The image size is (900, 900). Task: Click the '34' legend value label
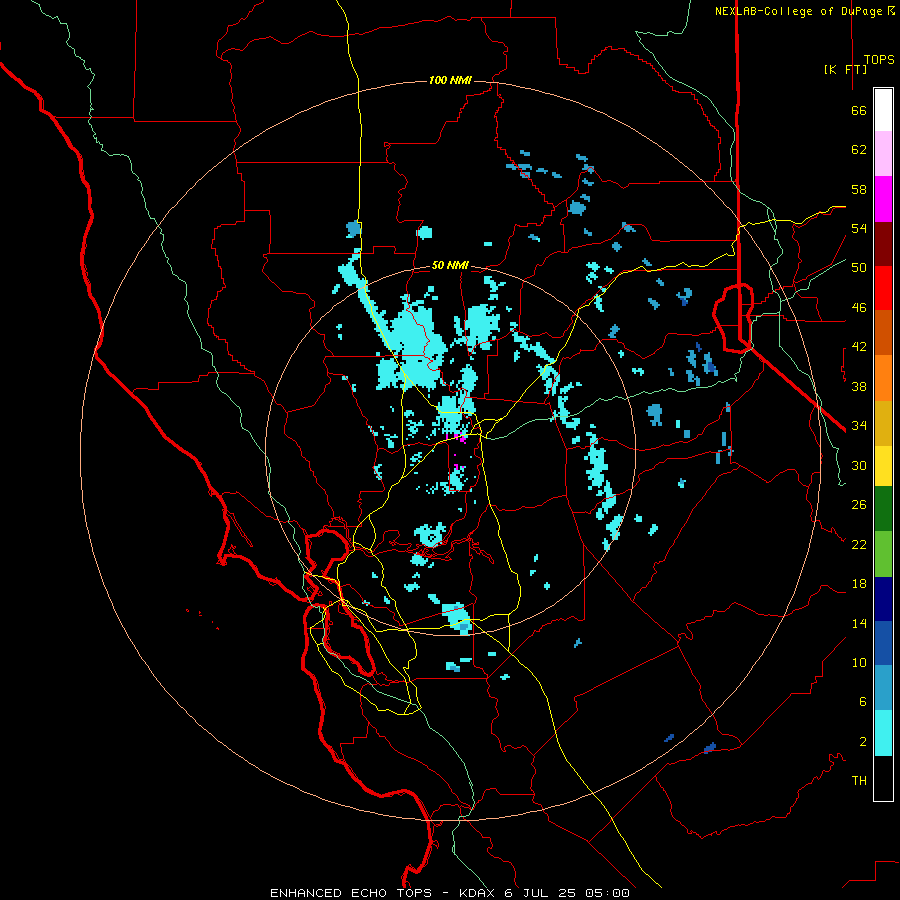(859, 426)
